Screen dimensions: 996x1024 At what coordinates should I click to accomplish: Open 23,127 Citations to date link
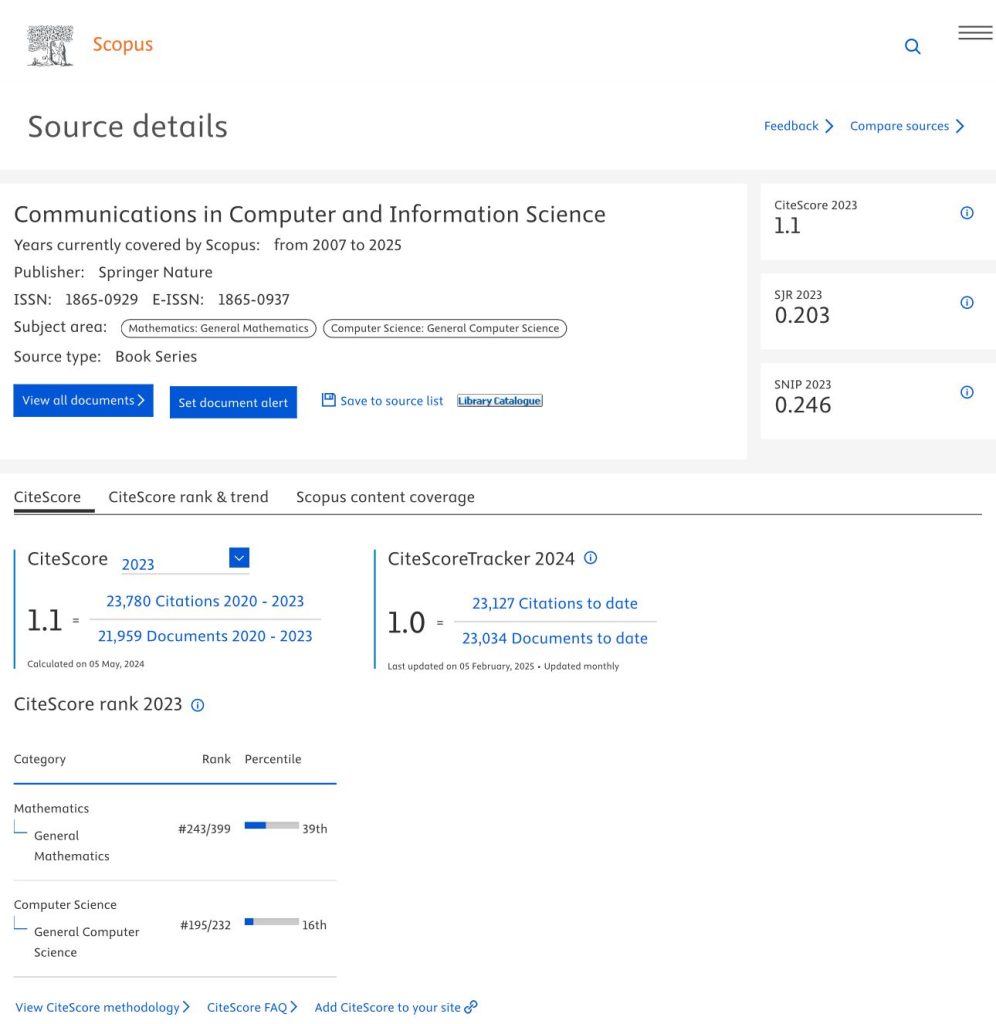click(x=554, y=603)
